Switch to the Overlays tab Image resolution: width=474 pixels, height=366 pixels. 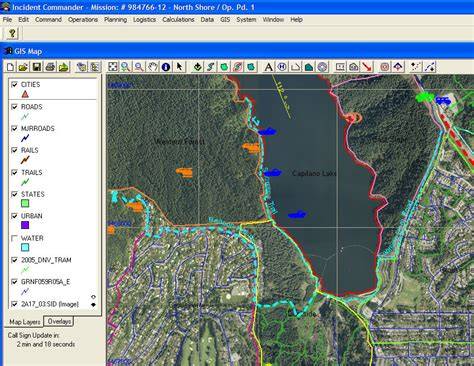pos(59,321)
